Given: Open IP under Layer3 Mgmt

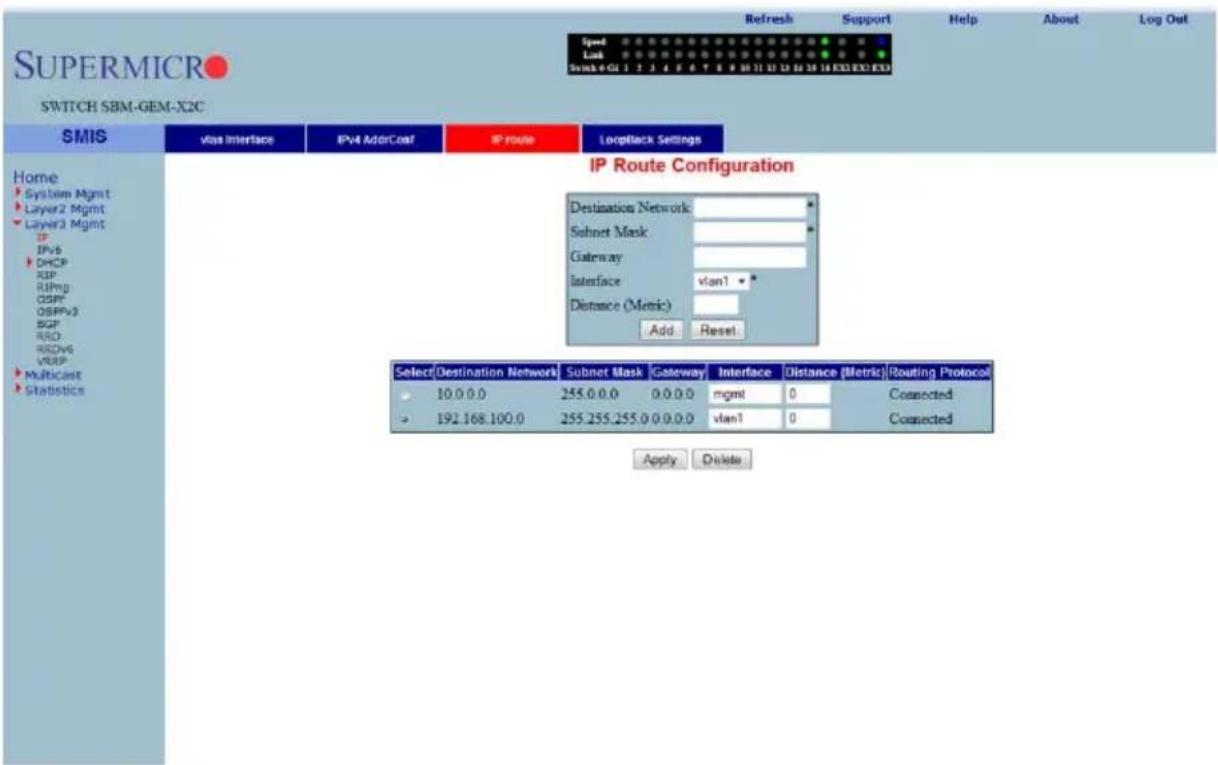Looking at the screenshot, I should click(42, 238).
